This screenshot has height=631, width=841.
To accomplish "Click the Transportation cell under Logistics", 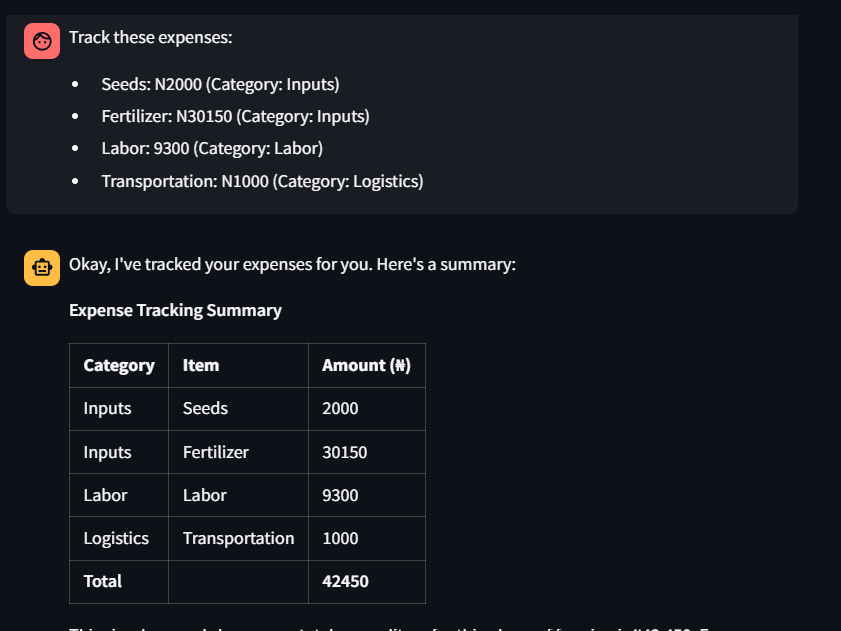I will (238, 538).
